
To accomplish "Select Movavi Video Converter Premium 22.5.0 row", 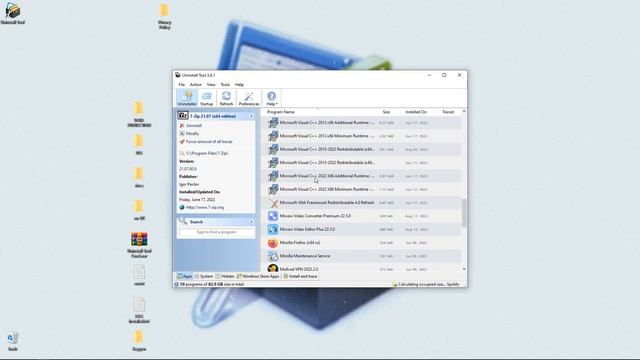I will [362, 216].
